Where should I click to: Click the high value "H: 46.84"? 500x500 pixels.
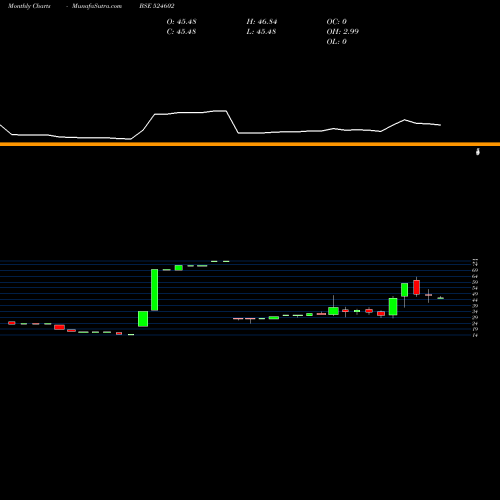tap(262, 22)
